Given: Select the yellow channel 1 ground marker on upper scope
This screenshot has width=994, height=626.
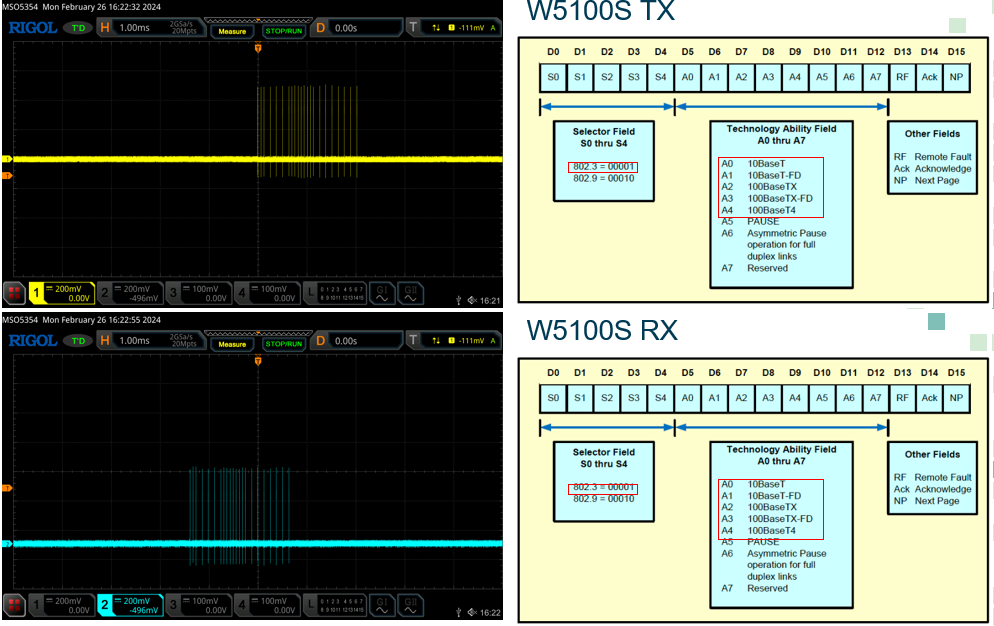Looking at the screenshot, I should [7, 159].
